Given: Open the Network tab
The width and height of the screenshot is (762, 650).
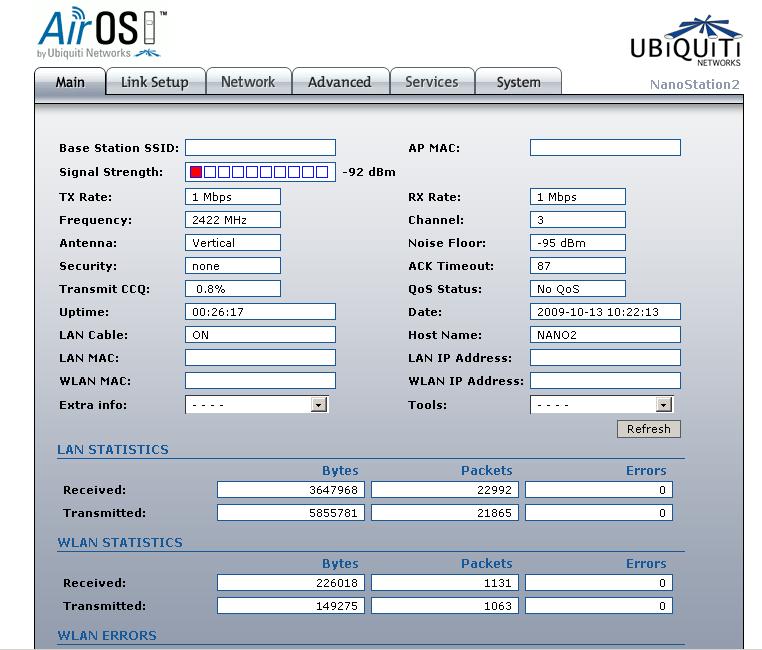Looking at the screenshot, I should [x=248, y=82].
